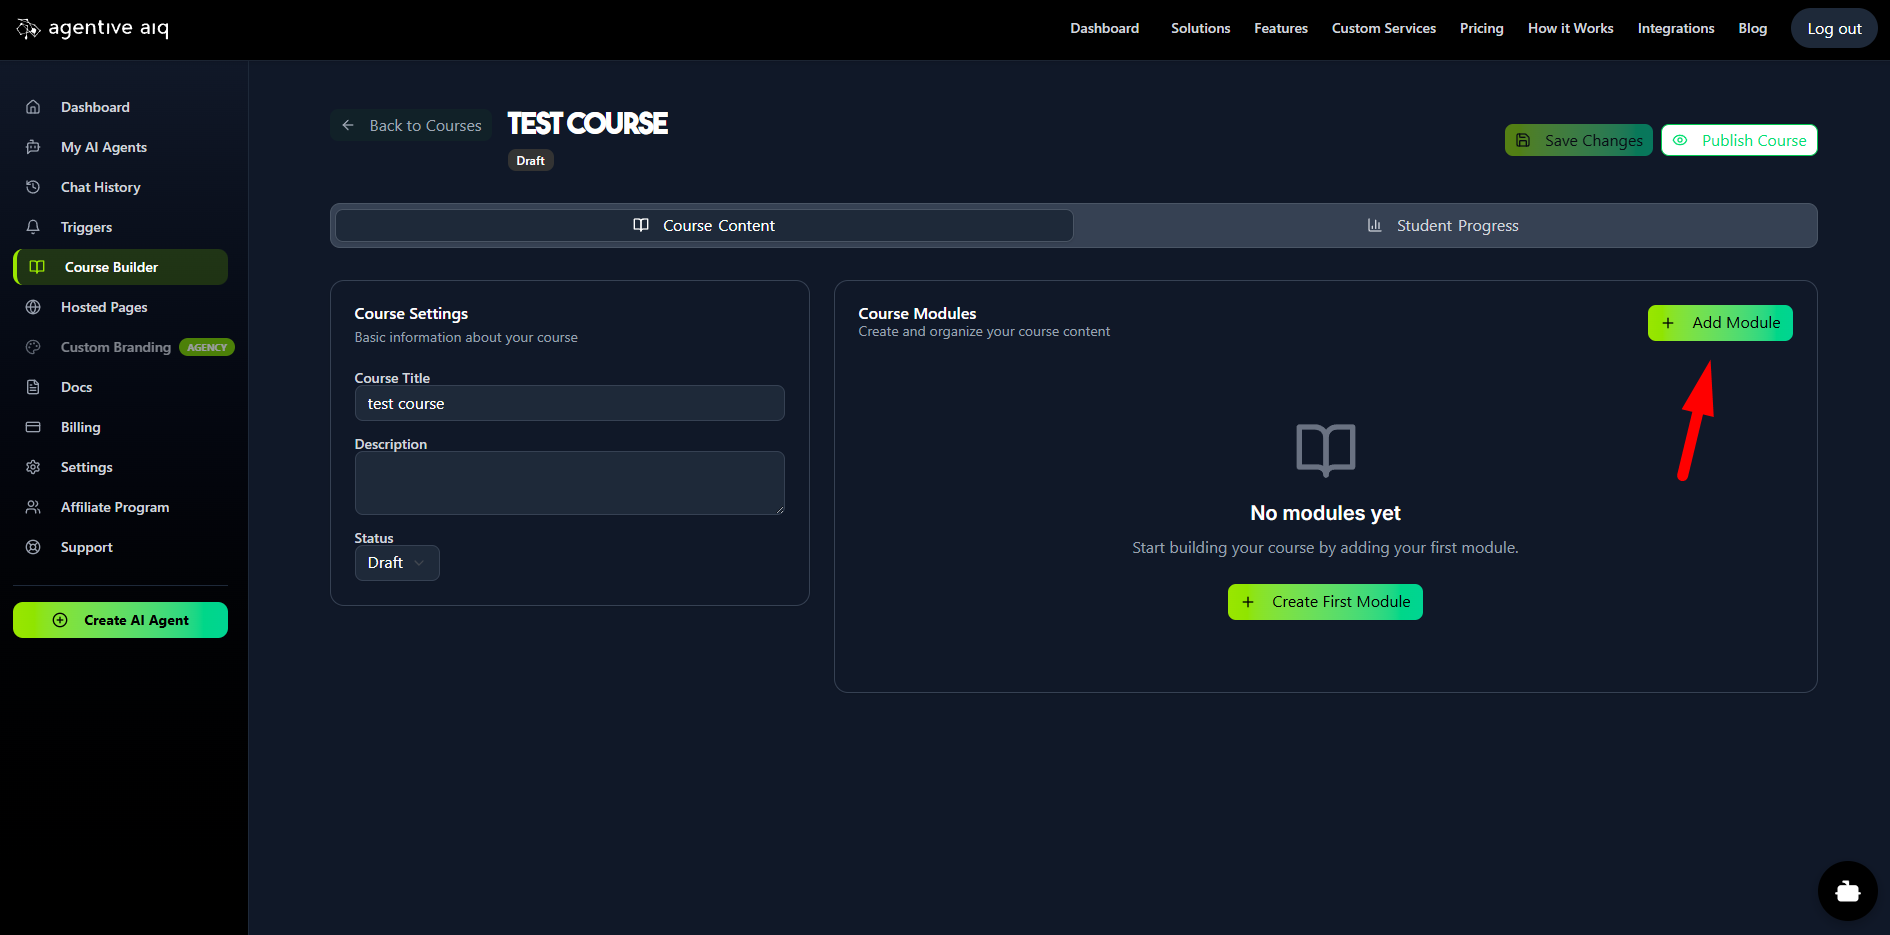Click the Billing card icon in sidebar

point(33,427)
